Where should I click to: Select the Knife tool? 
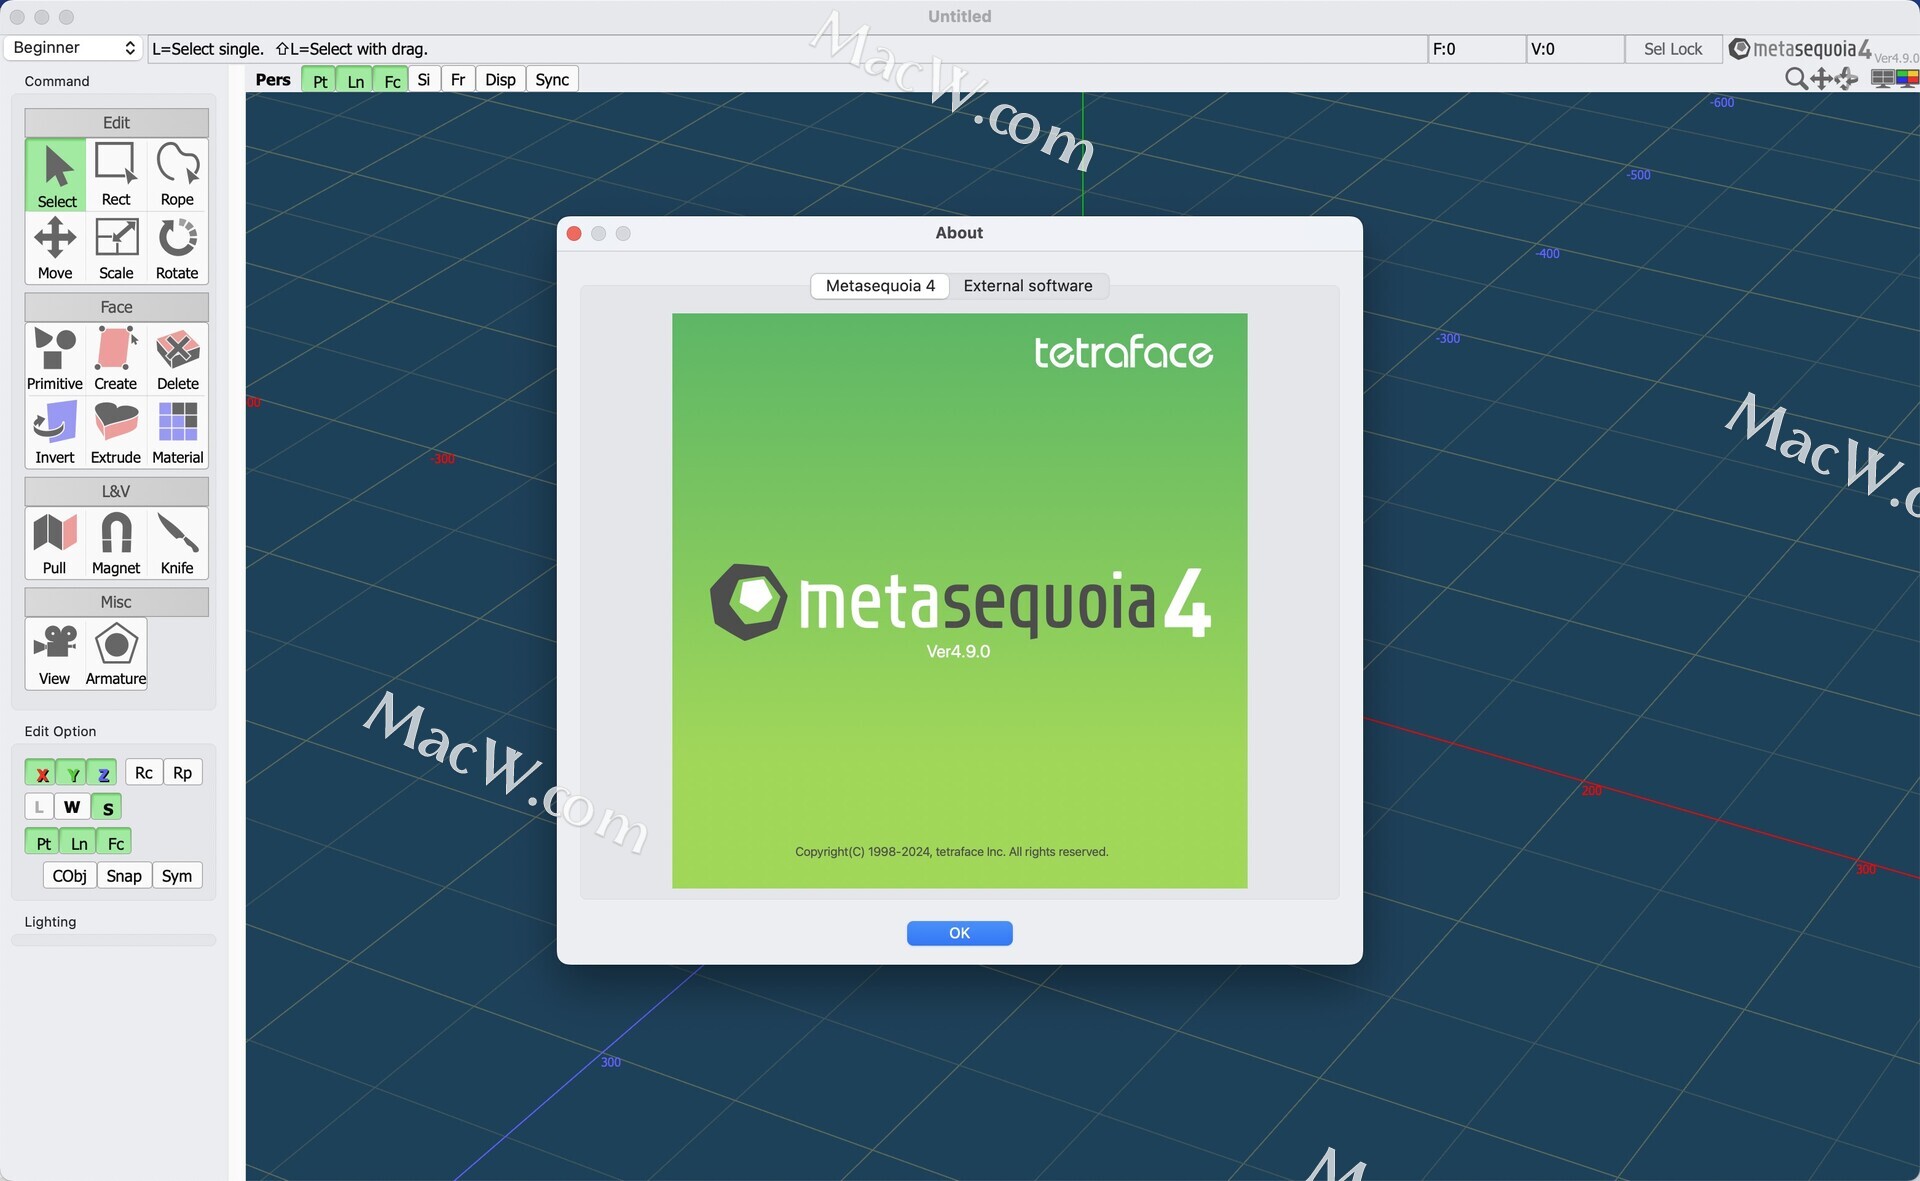click(x=177, y=544)
